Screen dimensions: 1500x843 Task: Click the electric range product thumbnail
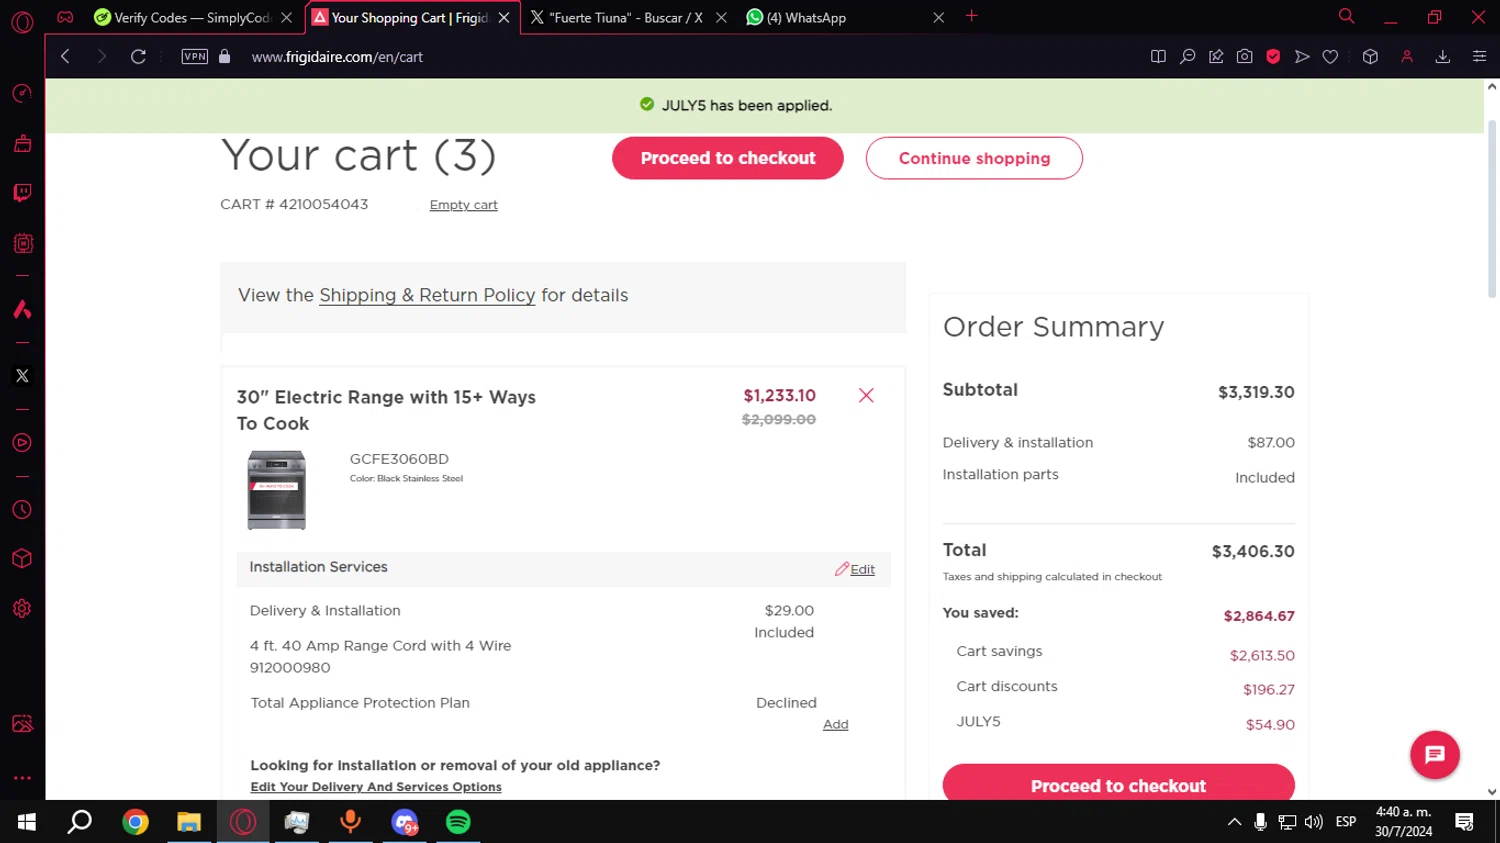(x=277, y=489)
